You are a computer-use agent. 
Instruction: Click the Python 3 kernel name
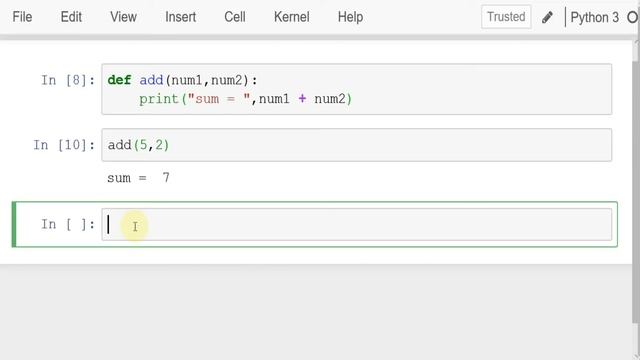[594, 18]
